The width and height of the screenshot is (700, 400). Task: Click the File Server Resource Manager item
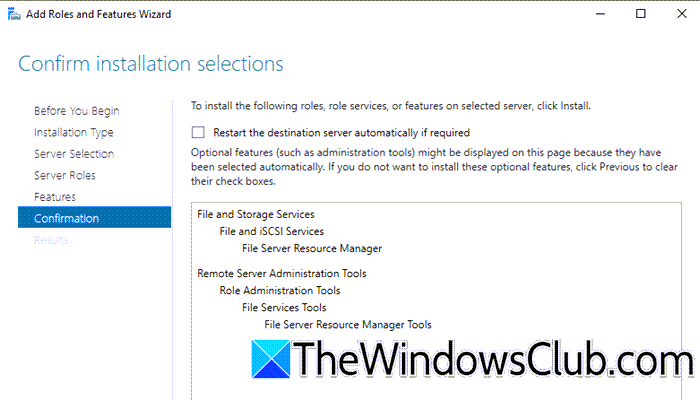(x=312, y=248)
